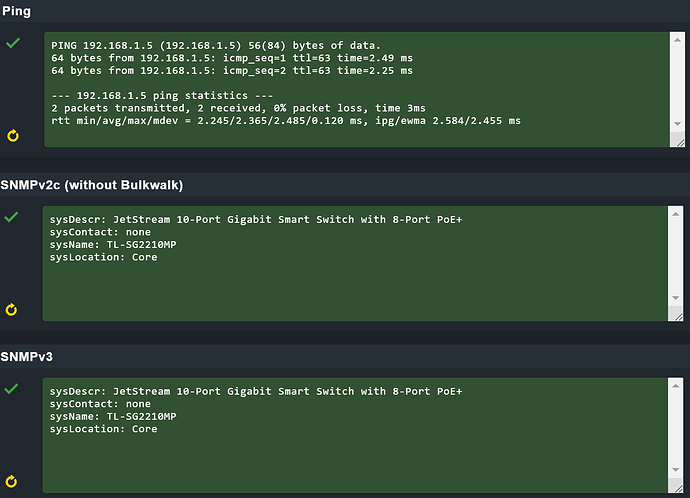
Task: Click scroll-up arrow in SNMPv2c output
Action: (675, 214)
